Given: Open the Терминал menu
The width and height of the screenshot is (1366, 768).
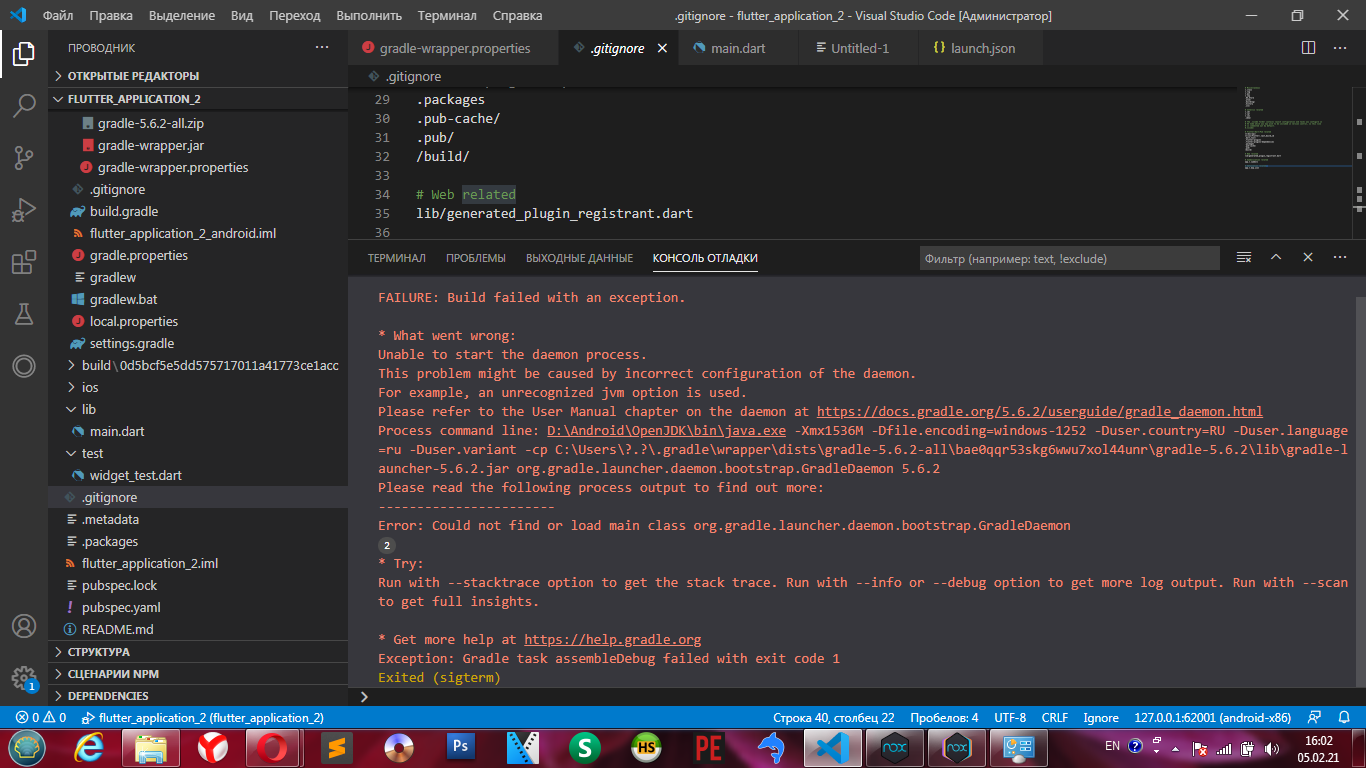Looking at the screenshot, I should coord(447,16).
